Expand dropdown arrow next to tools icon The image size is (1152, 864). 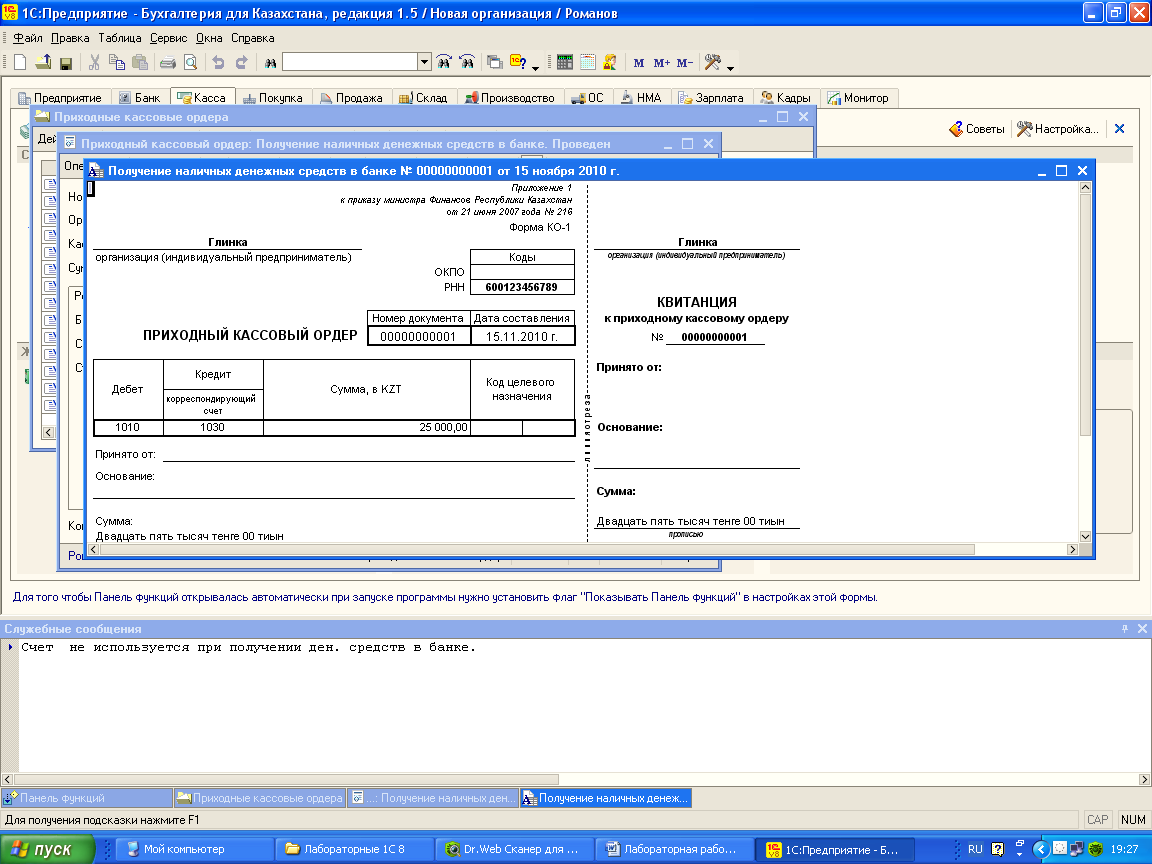(x=730, y=68)
